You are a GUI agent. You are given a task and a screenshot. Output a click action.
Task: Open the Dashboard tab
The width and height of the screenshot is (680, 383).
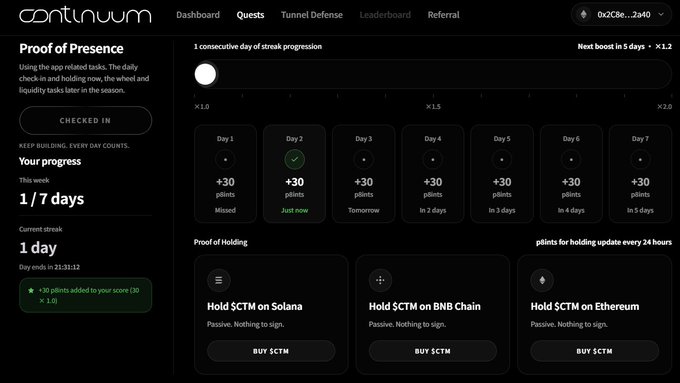point(198,15)
